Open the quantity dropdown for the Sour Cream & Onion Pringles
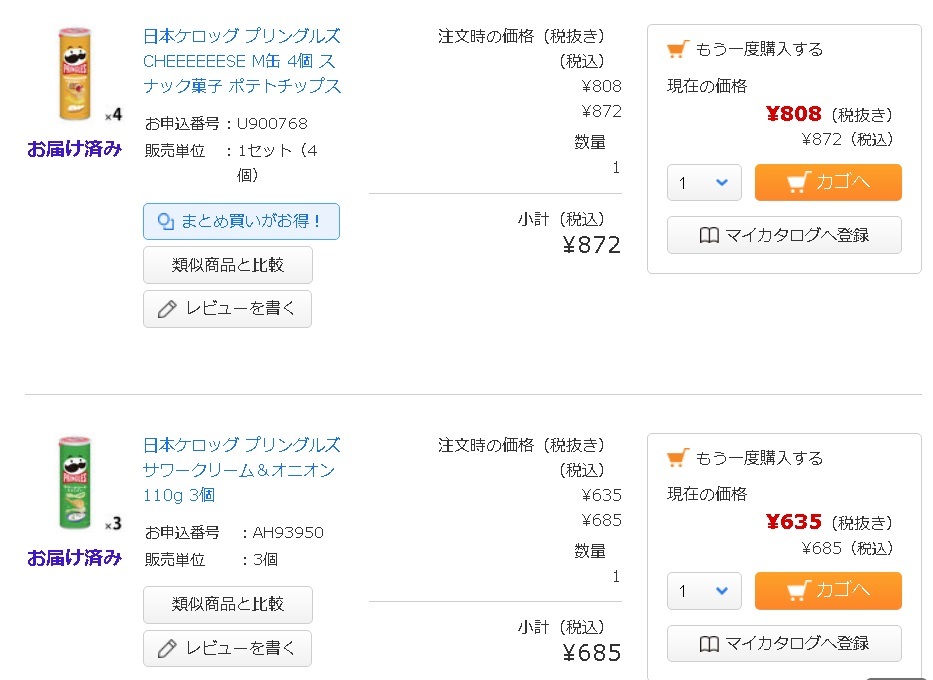 pos(704,591)
